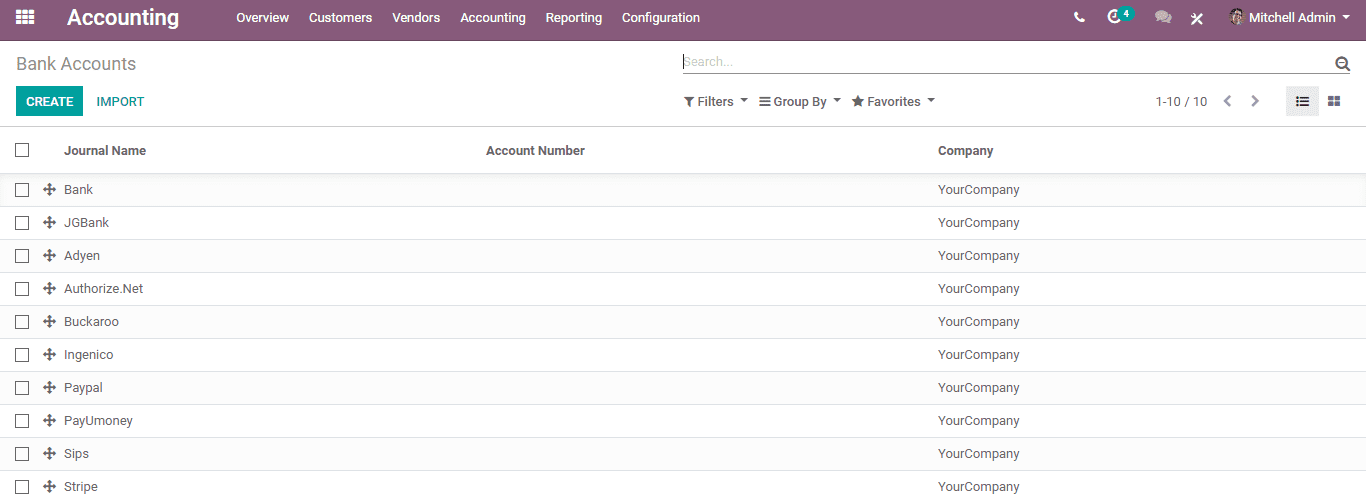Open the Group By dropdown
Viewport: 1366px width, 503px height.
pyautogui.click(x=800, y=101)
